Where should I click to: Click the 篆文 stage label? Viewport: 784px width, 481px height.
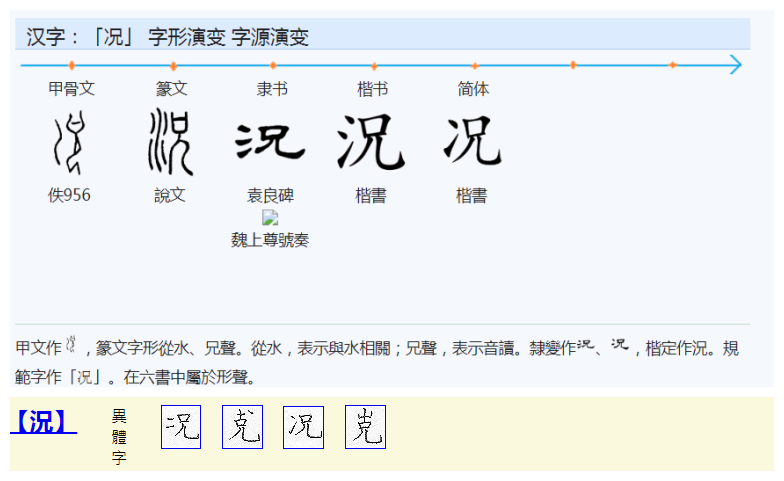tap(172, 89)
